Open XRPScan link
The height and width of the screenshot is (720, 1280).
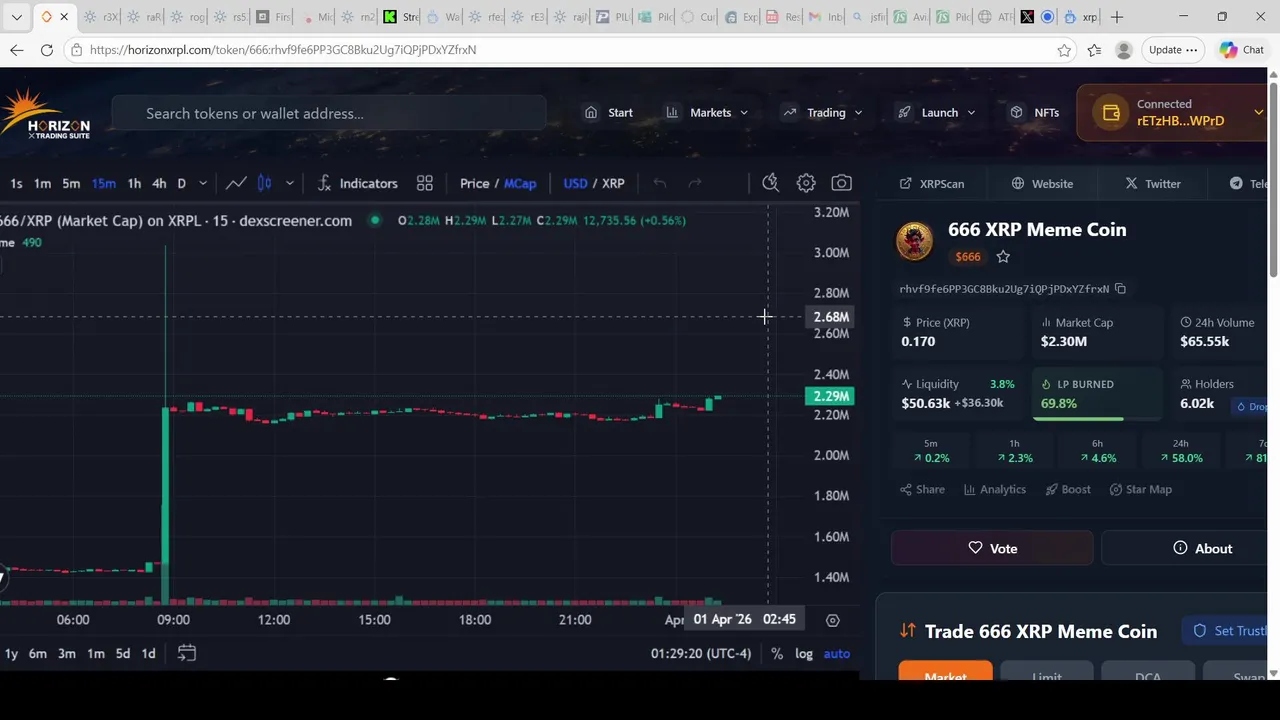tap(932, 184)
